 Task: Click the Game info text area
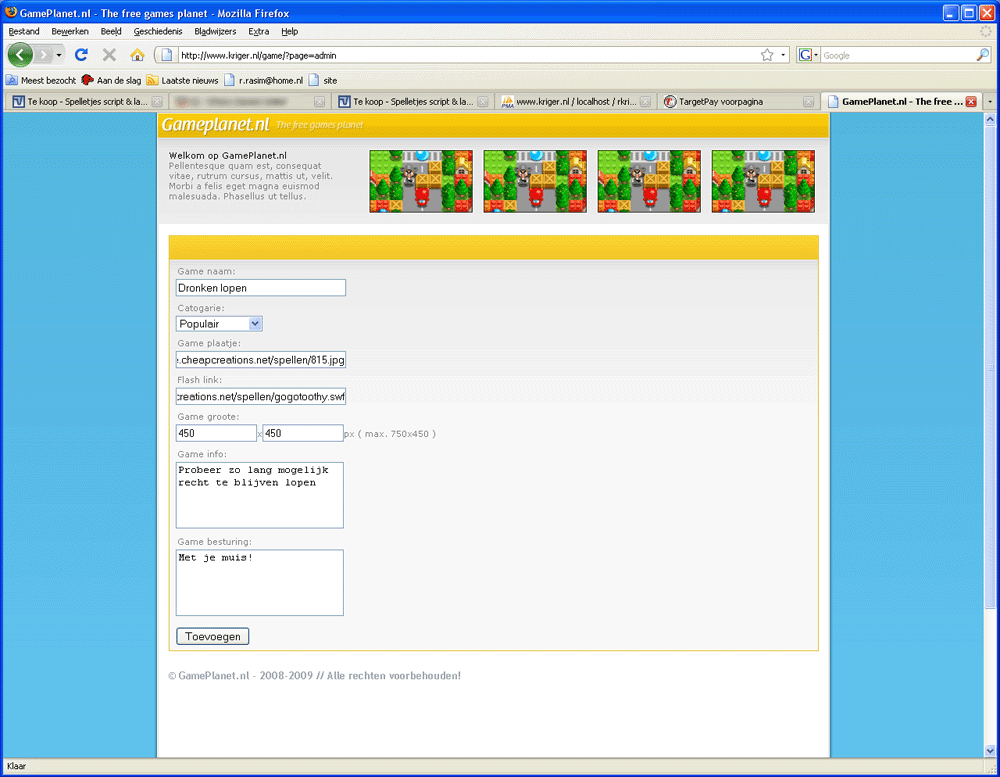(260, 495)
